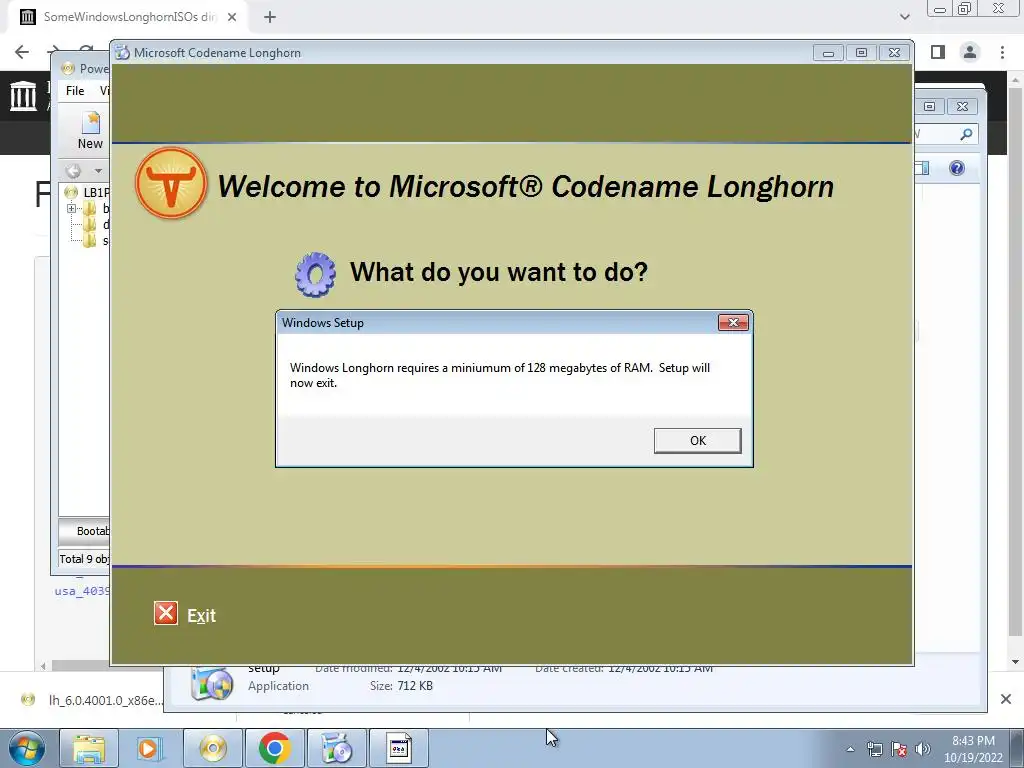The image size is (1024, 768).
Task: Click the Longhorn bull logo
Action: point(171,183)
